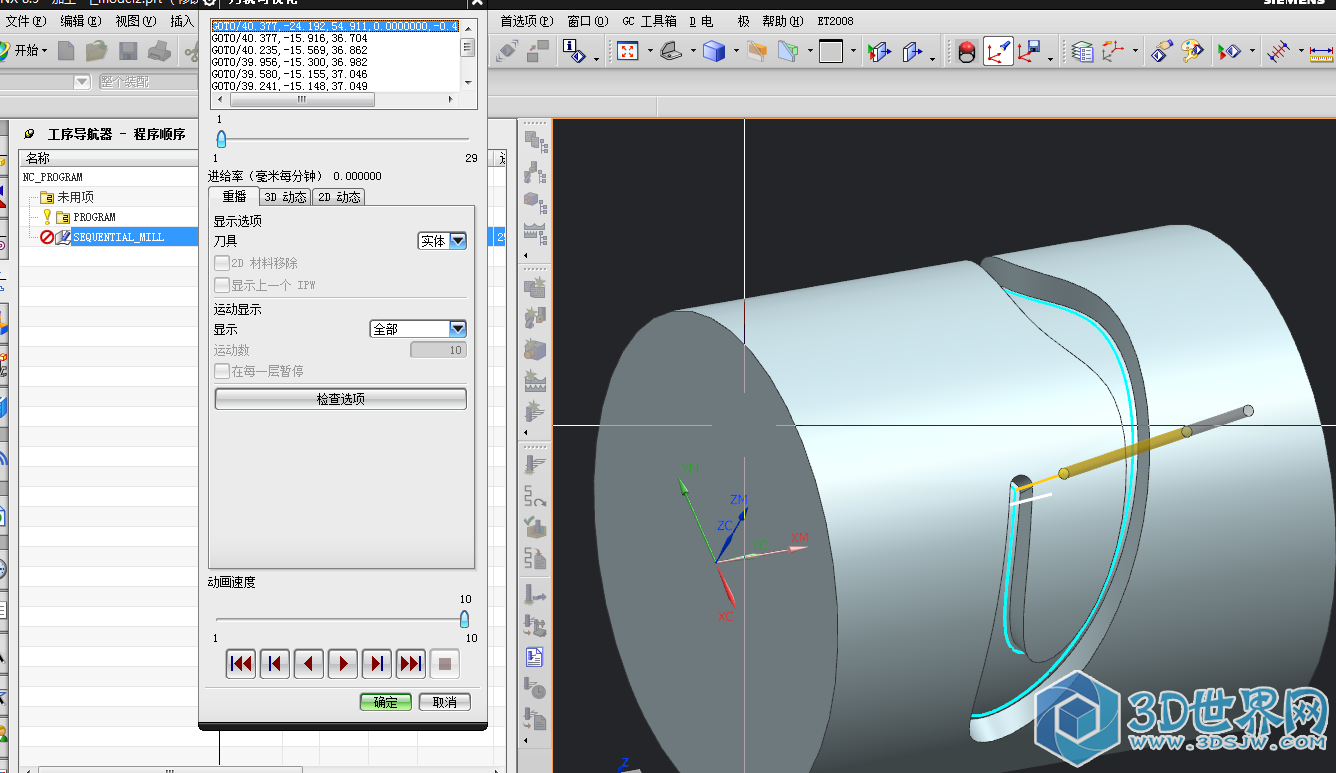
Task: Select the Shaded blue cube rendering icon
Action: (x=714, y=51)
